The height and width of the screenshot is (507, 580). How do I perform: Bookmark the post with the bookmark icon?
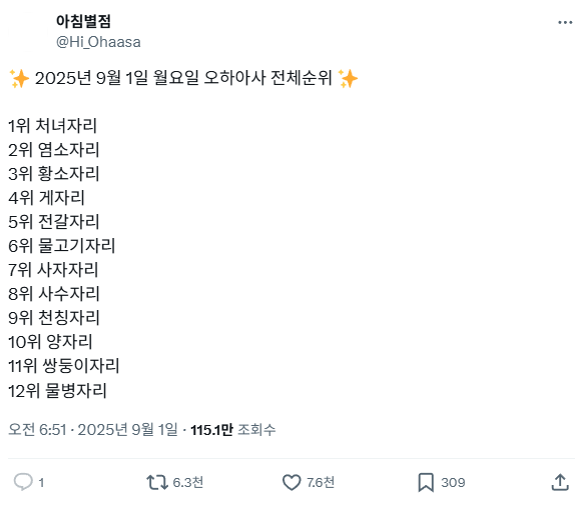click(x=426, y=482)
